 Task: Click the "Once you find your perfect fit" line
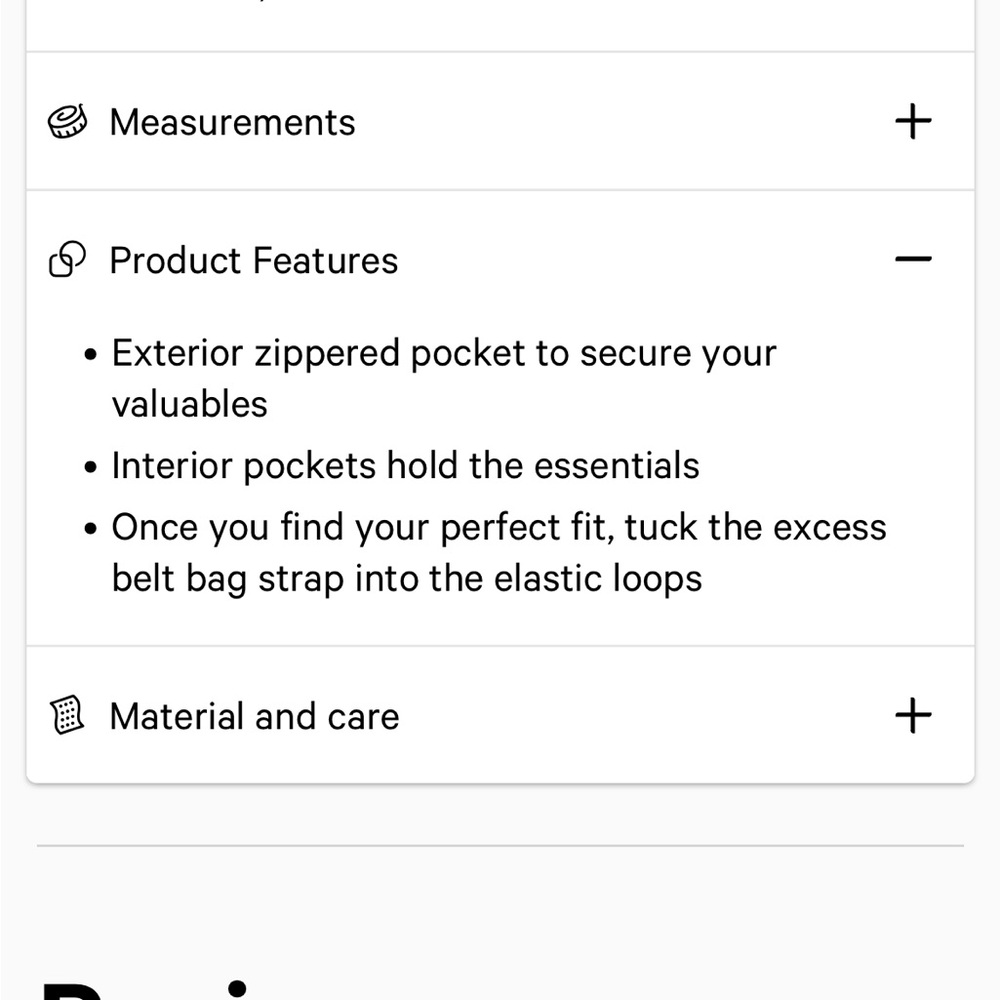pos(498,527)
